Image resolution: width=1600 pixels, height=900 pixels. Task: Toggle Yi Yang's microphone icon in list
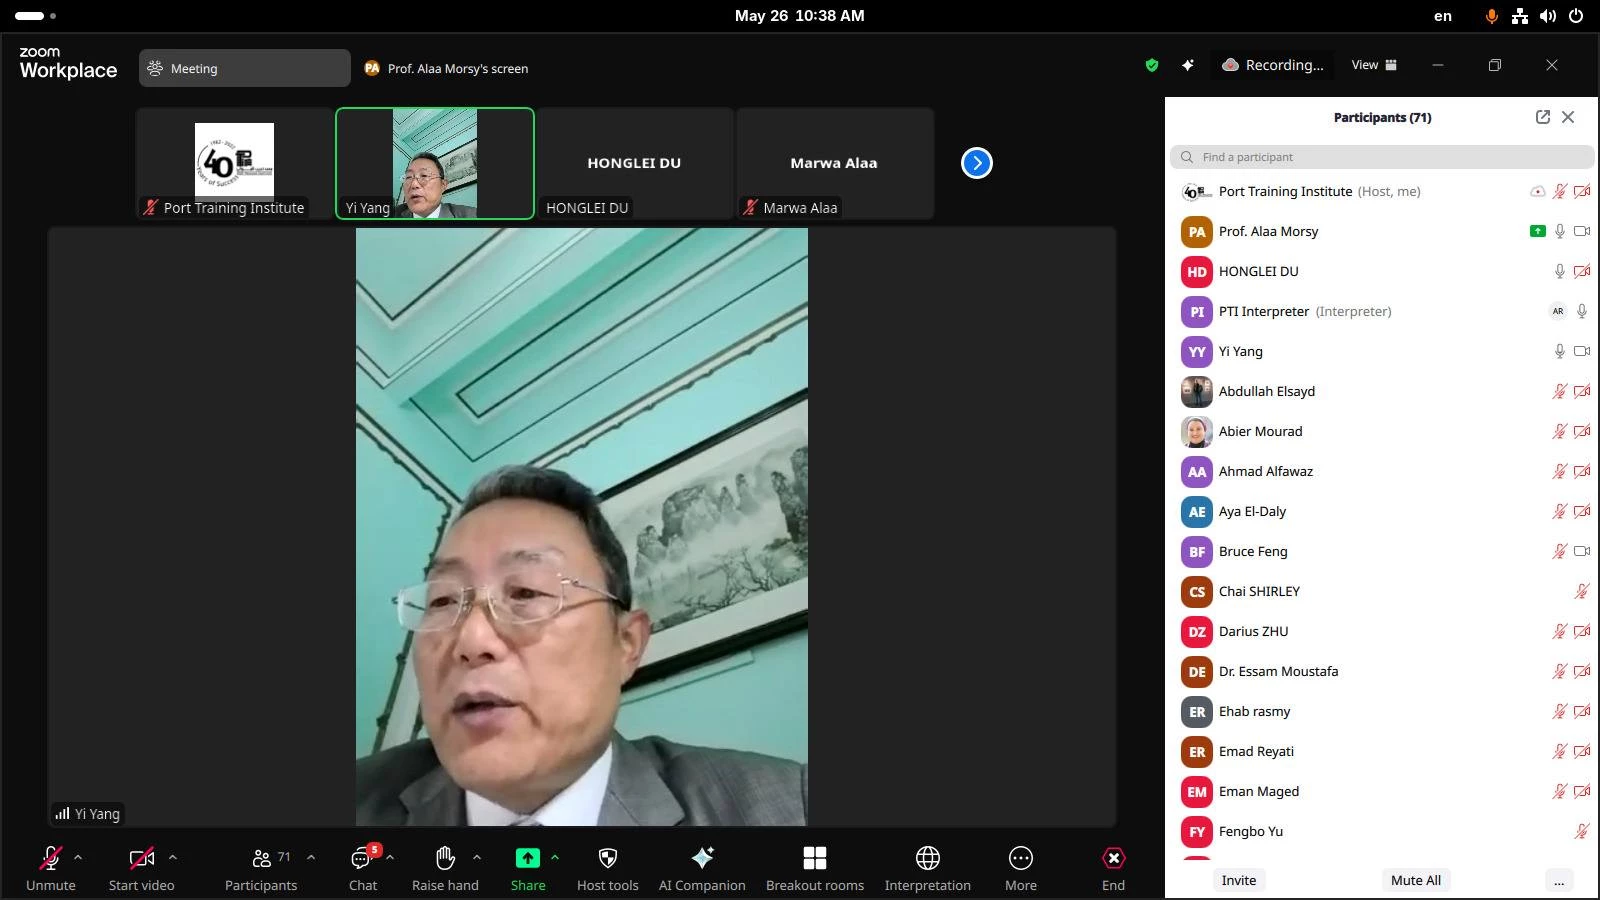pos(1559,351)
